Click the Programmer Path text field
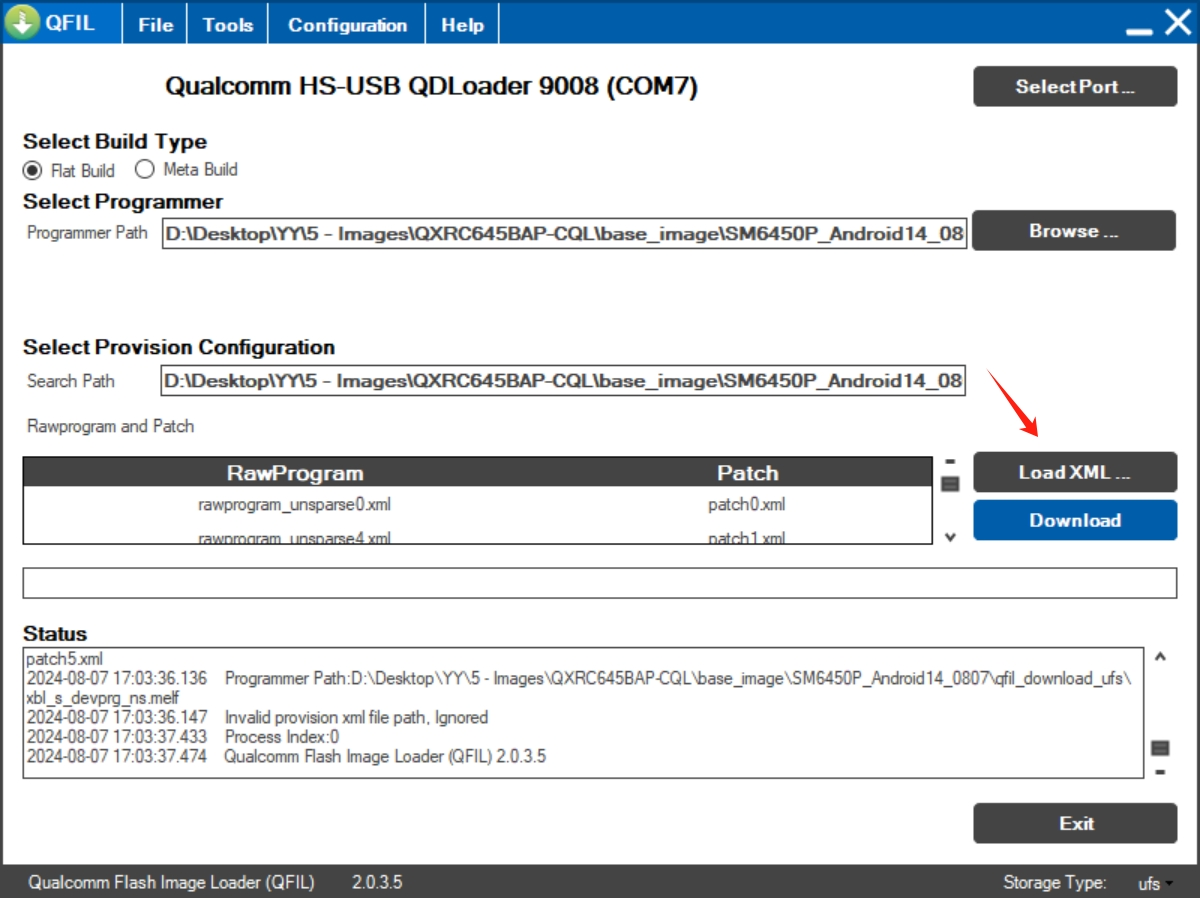The width and height of the screenshot is (1200, 898). pos(564,234)
